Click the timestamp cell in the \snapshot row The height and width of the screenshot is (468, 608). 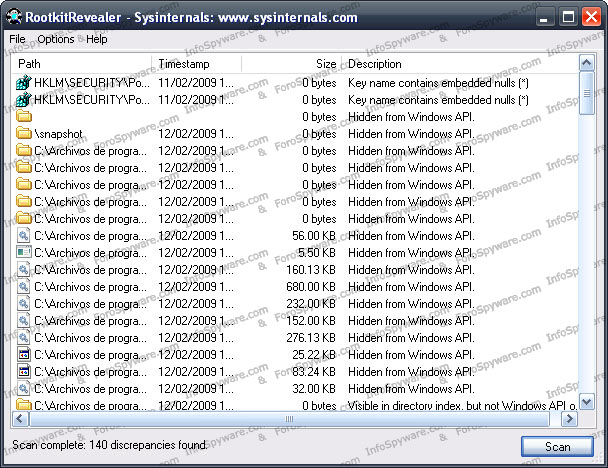[x=196, y=134]
